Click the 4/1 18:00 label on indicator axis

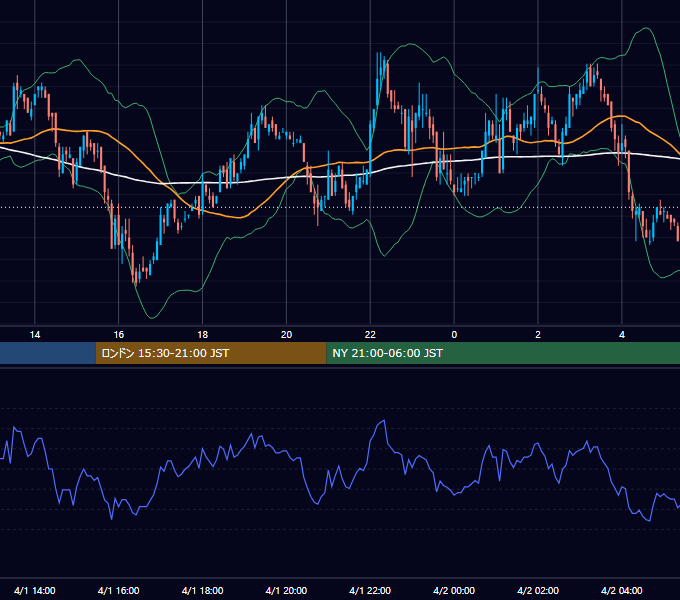(203, 590)
